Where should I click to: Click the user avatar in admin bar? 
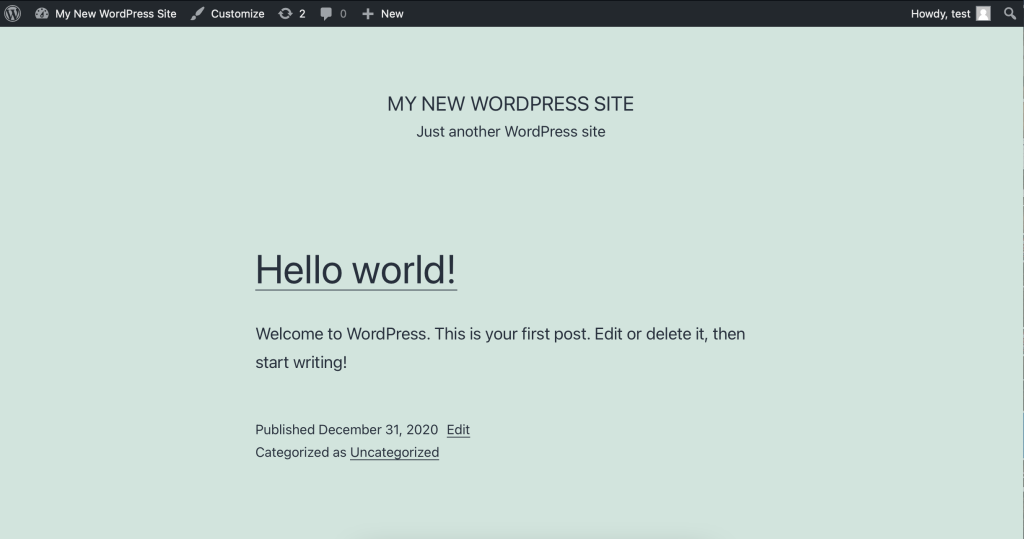click(983, 14)
